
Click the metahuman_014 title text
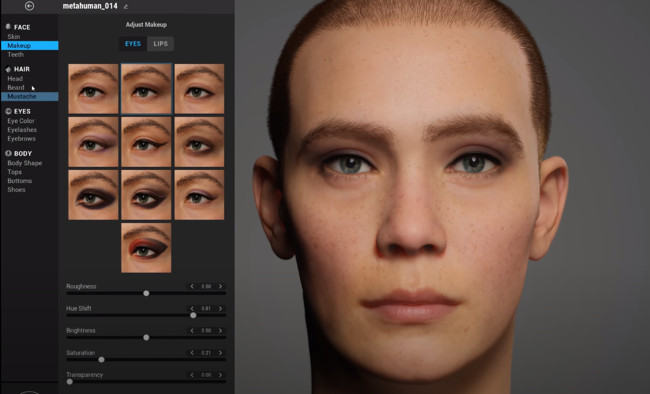pyautogui.click(x=90, y=6)
